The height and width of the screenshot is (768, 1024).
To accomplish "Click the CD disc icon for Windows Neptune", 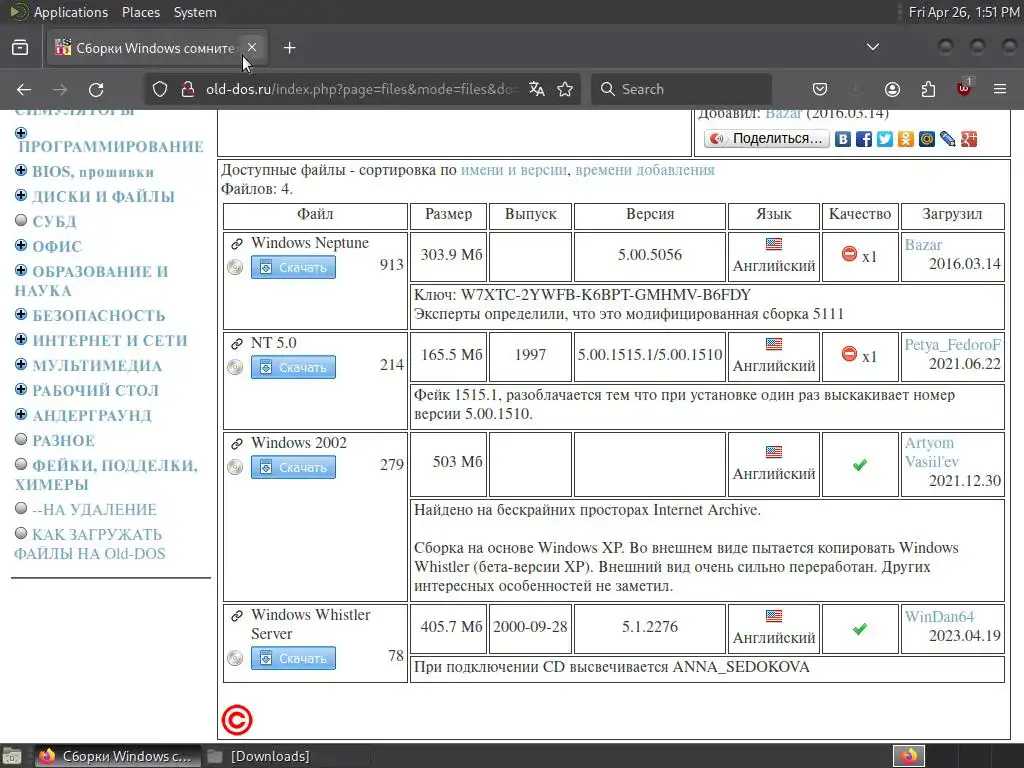I will (x=235, y=267).
